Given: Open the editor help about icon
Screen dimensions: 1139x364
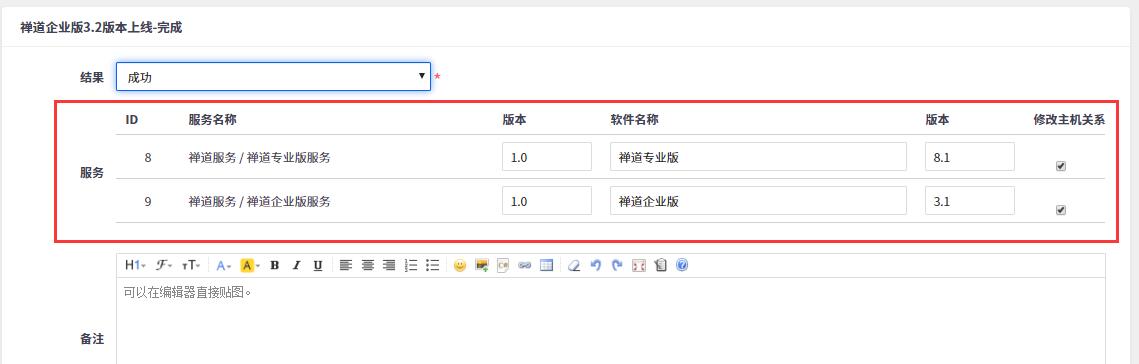Looking at the screenshot, I should tap(681, 266).
